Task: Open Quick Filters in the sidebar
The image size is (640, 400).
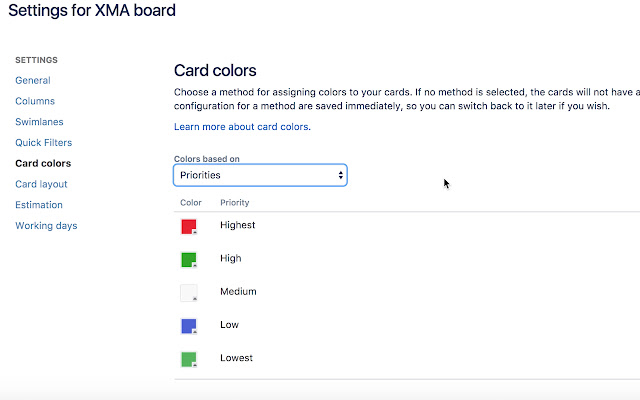Action: pyautogui.click(x=44, y=143)
